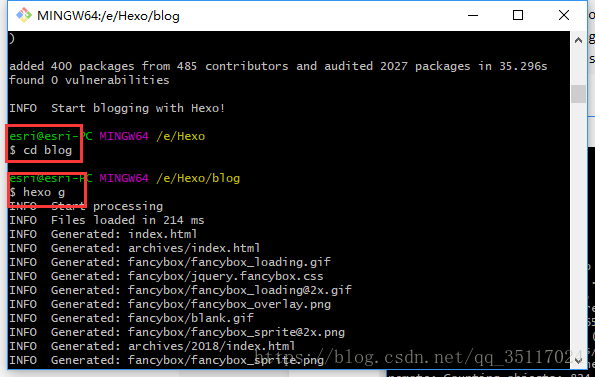
Task: Click the 'found 0 vulnerabilities' line
Action: (x=89, y=80)
